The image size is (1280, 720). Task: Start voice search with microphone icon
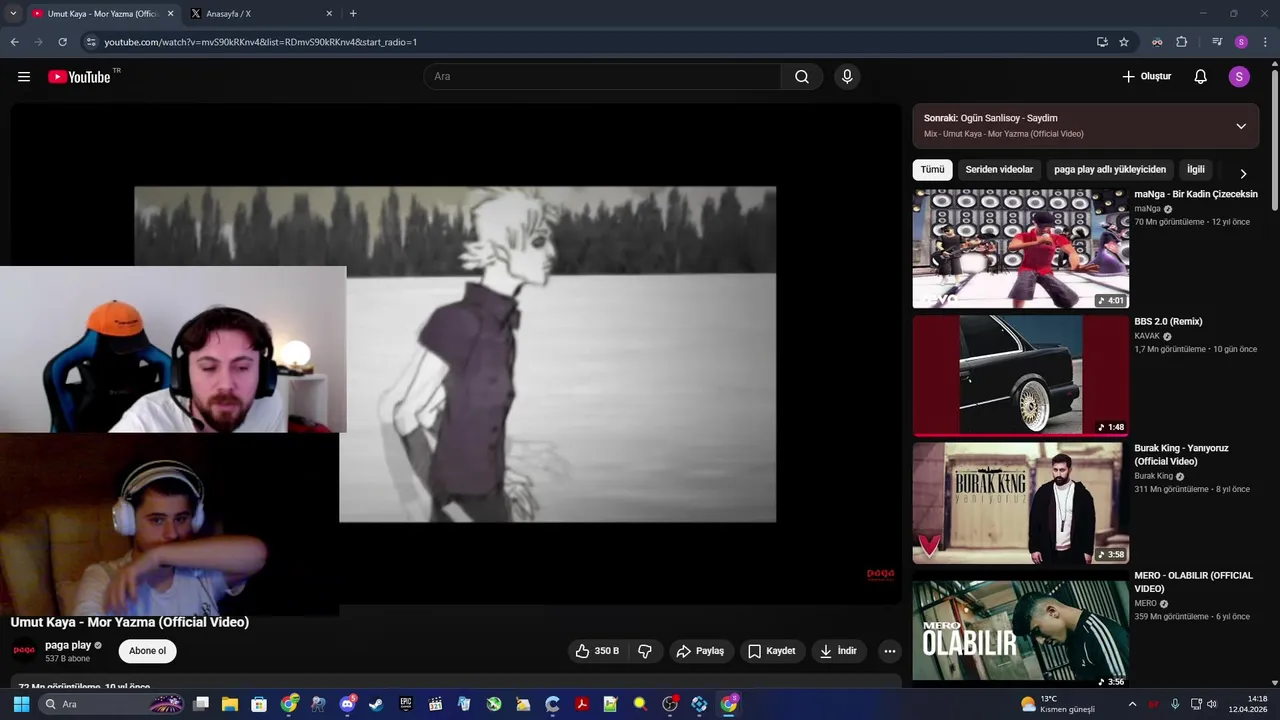coord(847,77)
